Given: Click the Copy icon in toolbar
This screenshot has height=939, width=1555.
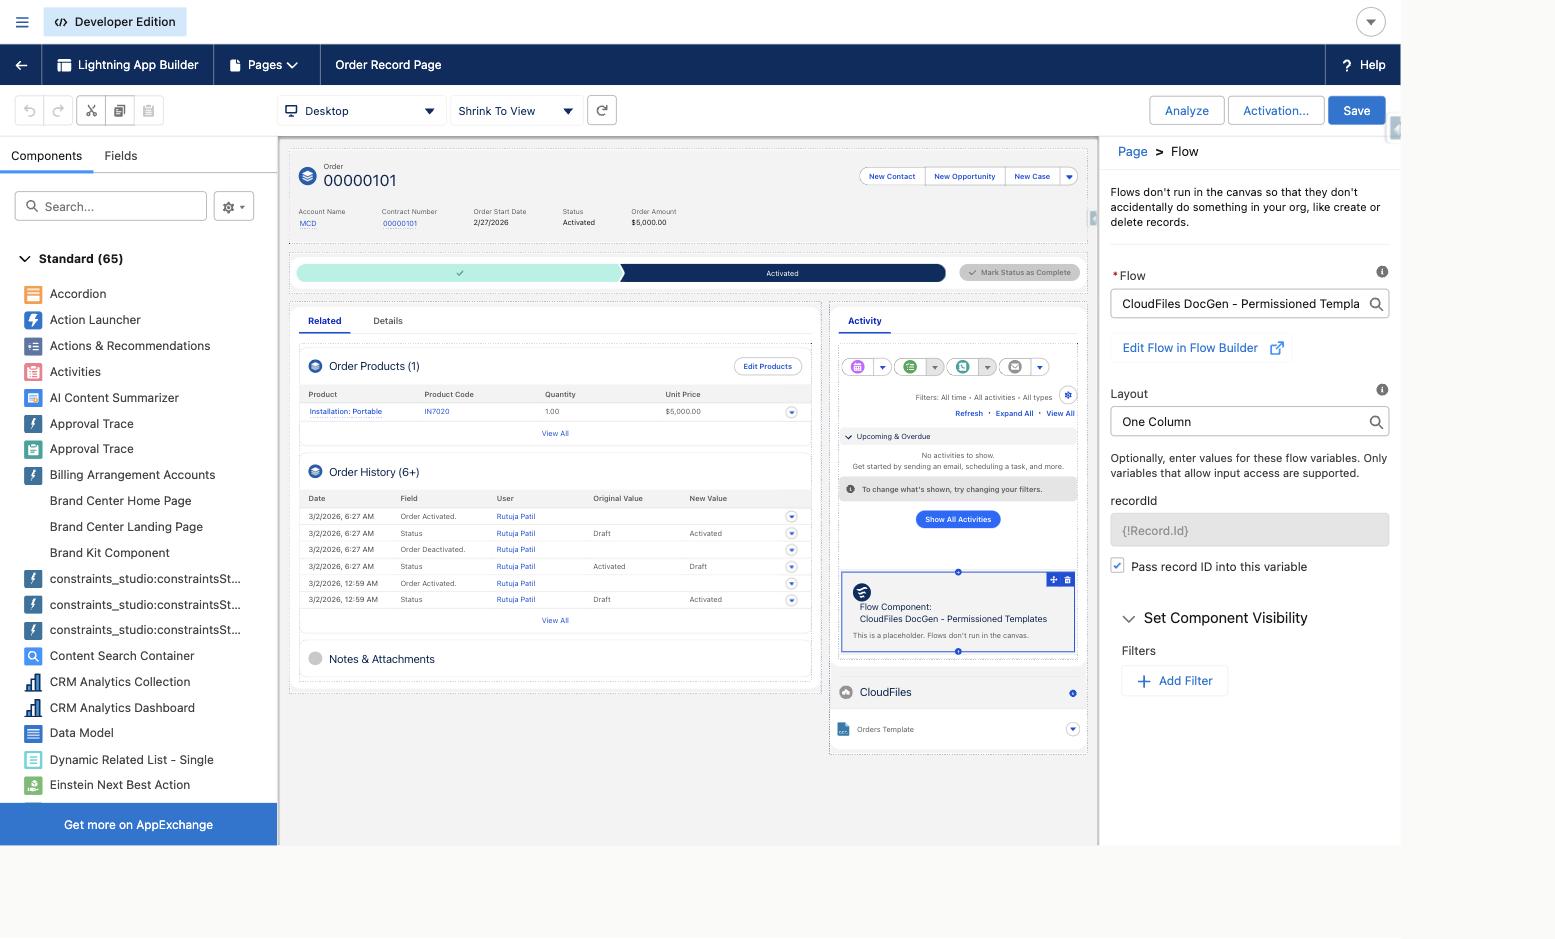Looking at the screenshot, I should coord(119,111).
